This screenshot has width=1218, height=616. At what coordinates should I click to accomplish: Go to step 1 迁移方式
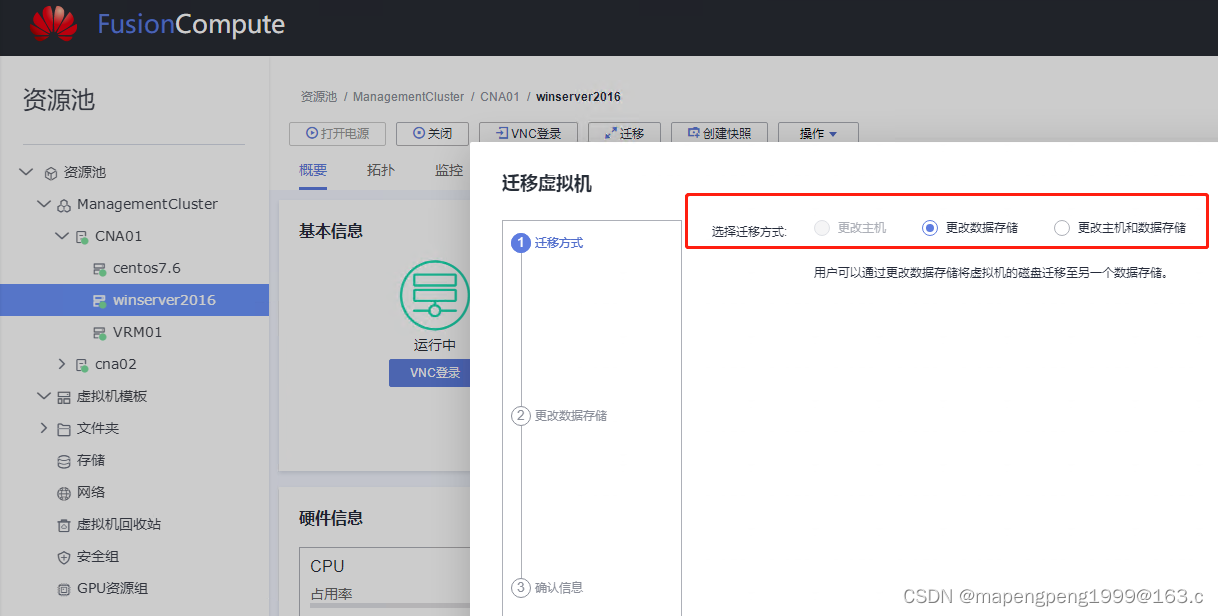coord(548,243)
